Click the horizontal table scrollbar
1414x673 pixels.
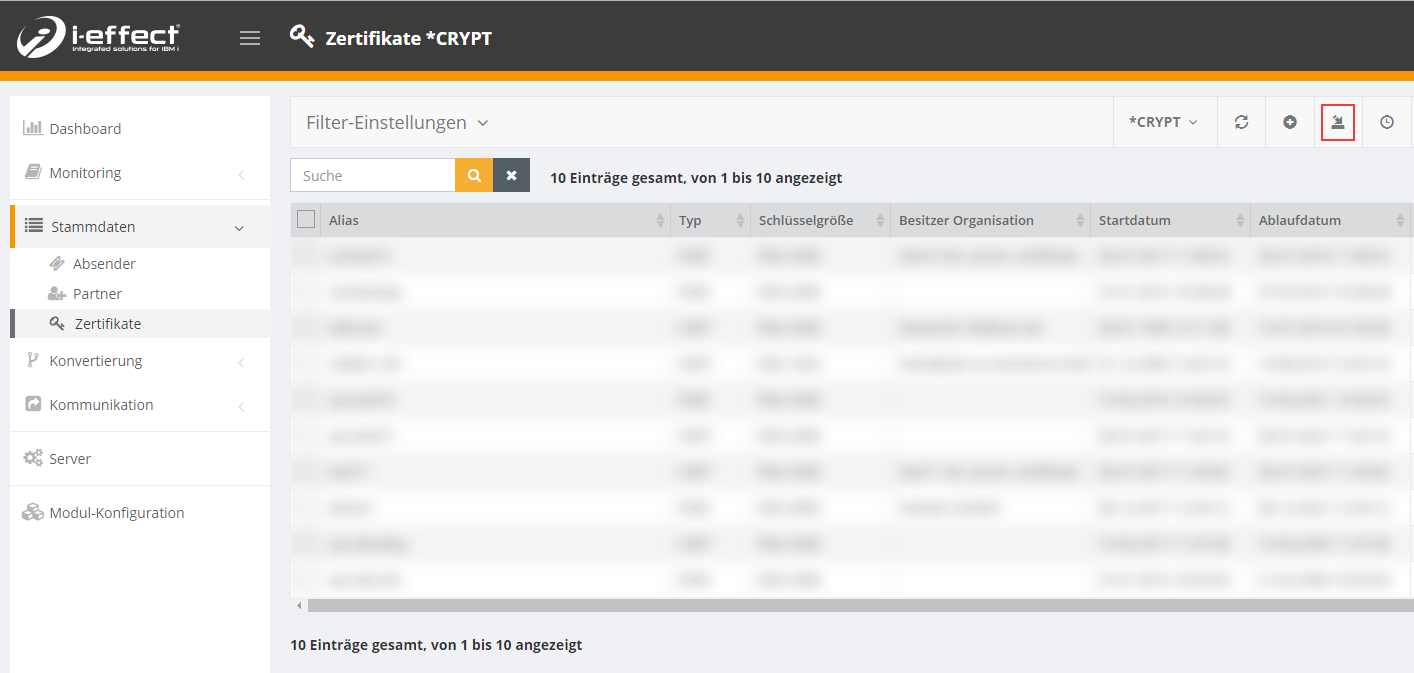click(850, 605)
